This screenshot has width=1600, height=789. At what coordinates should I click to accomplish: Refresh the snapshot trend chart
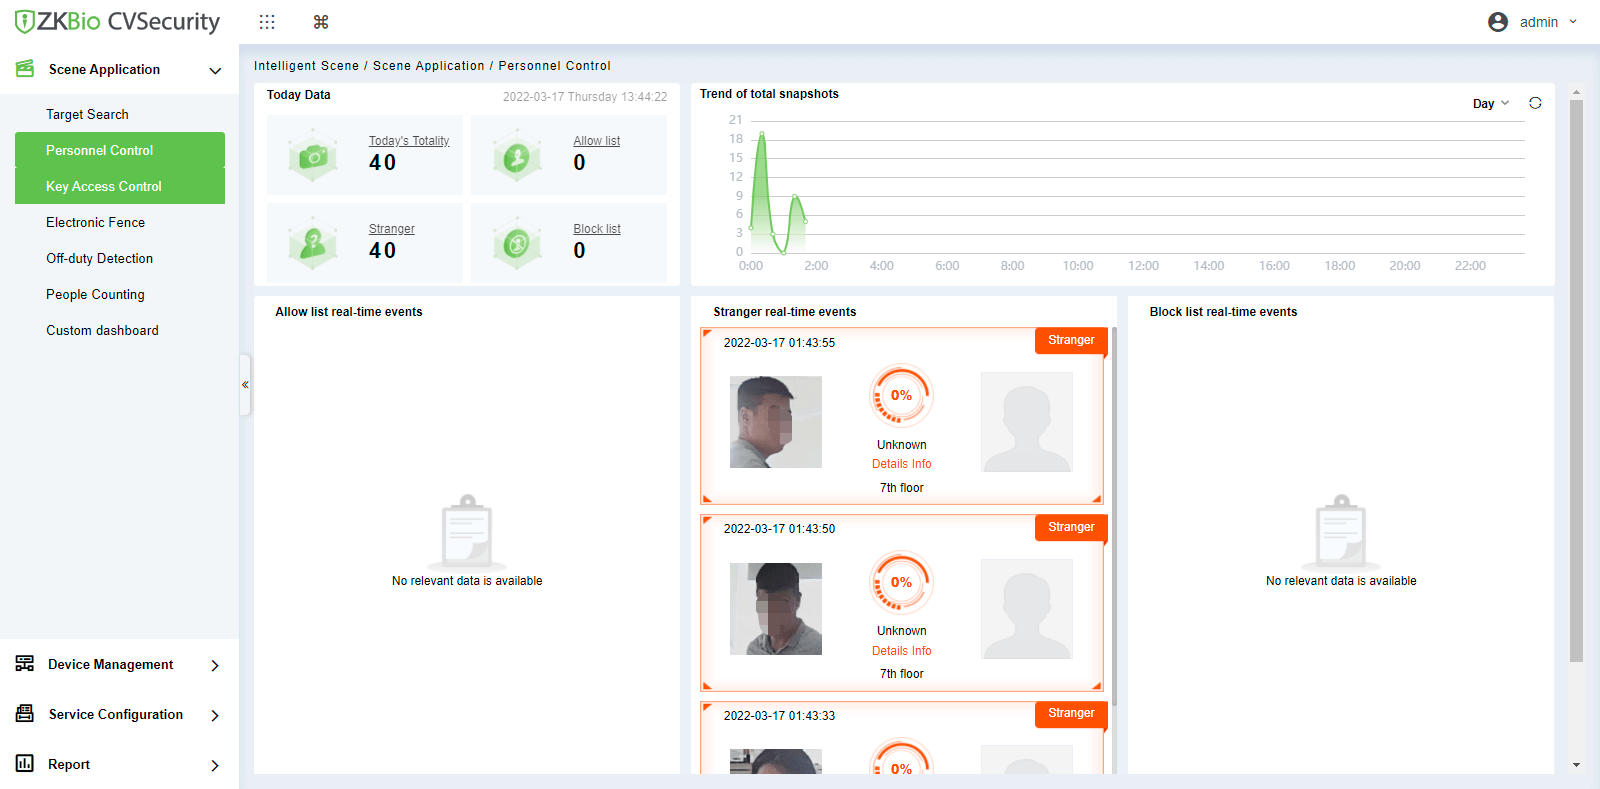(1535, 103)
